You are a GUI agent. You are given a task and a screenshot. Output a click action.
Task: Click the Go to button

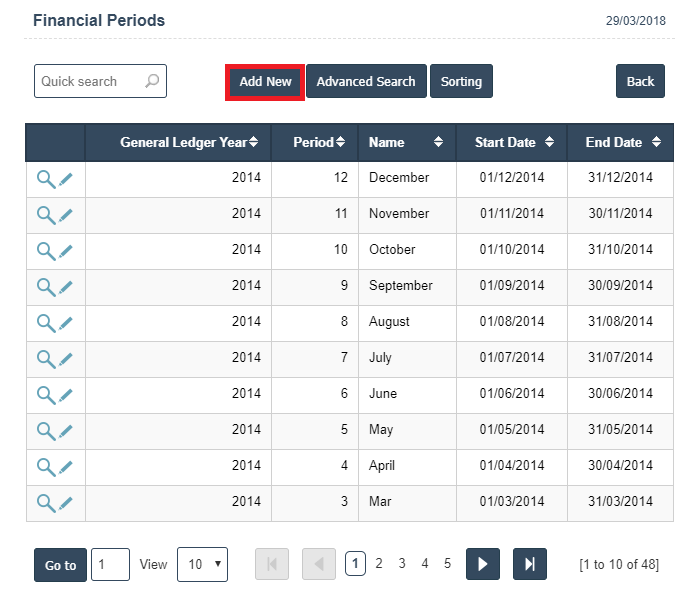(60, 565)
